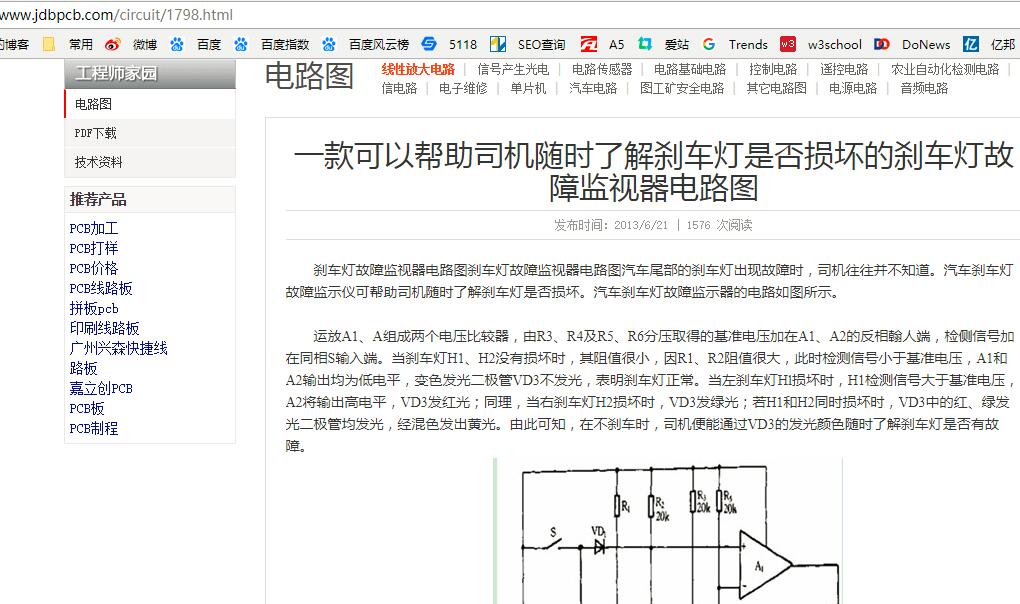1020x604 pixels.
Task: Open the 遥控电路 category
Action: (844, 70)
